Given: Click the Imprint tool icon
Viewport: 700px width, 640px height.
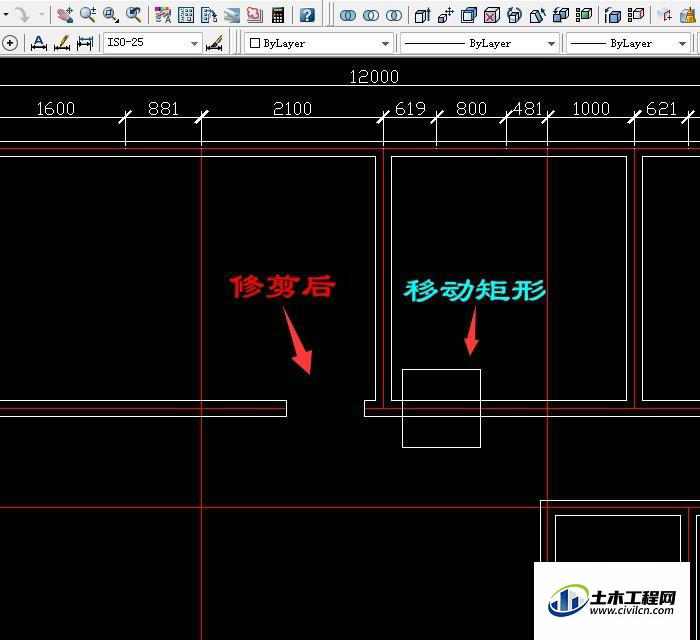Looking at the screenshot, I should (x=665, y=15).
